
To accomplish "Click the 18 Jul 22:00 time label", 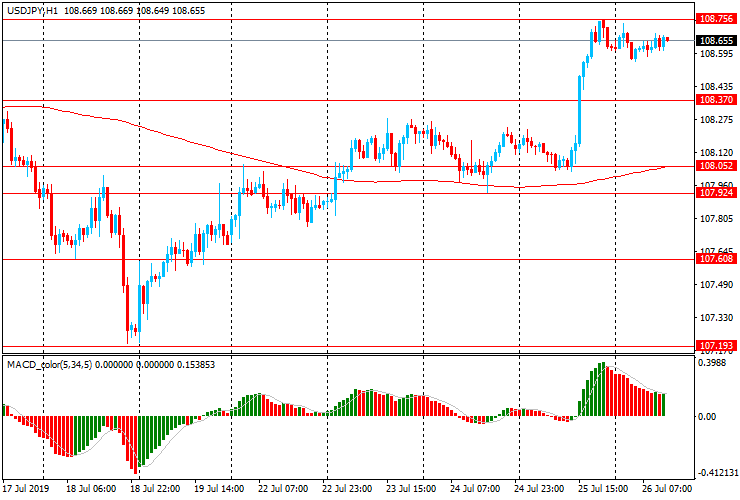I will 155,488.
